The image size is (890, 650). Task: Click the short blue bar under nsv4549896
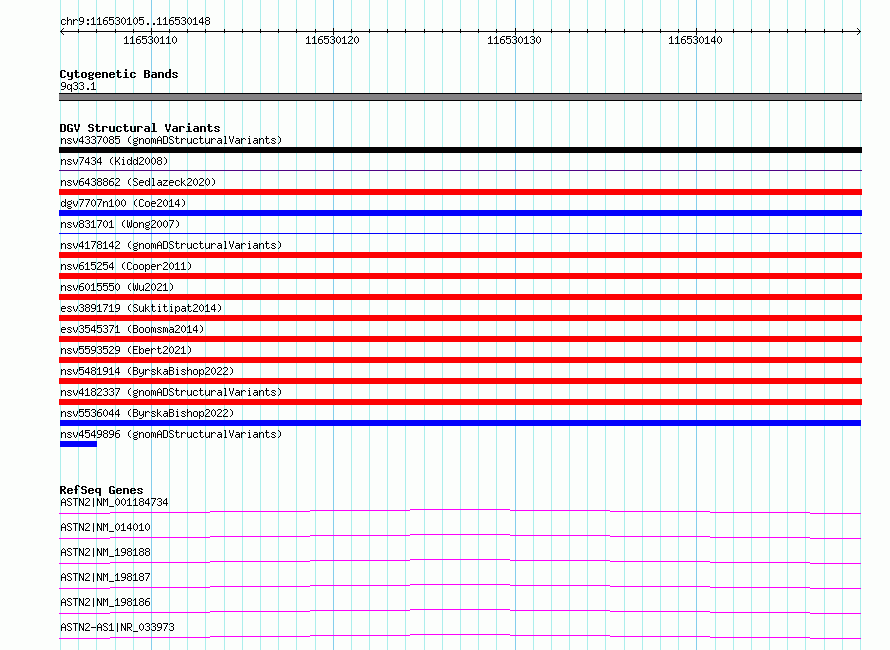(x=78, y=444)
